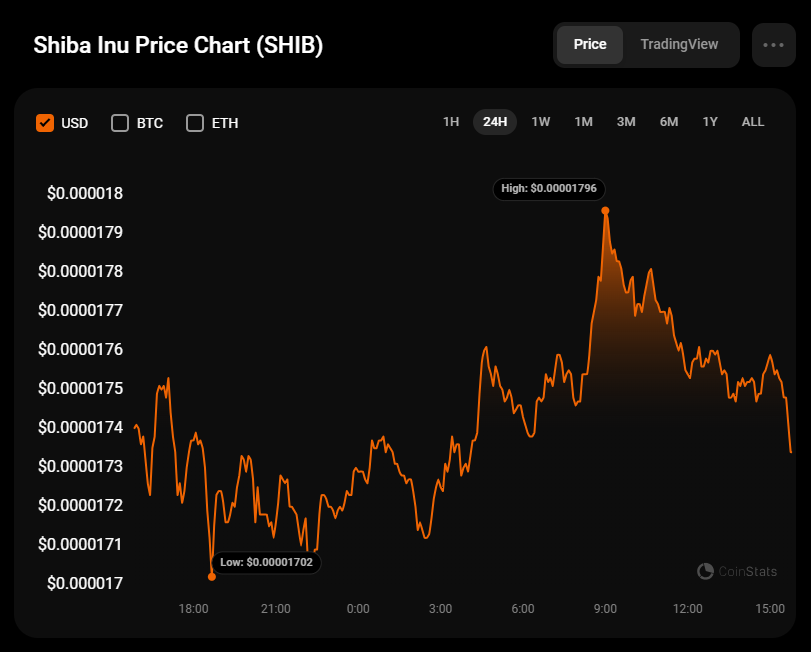The image size is (811, 652).
Task: Click the High: $0.00001796 label
Action: tap(550, 188)
